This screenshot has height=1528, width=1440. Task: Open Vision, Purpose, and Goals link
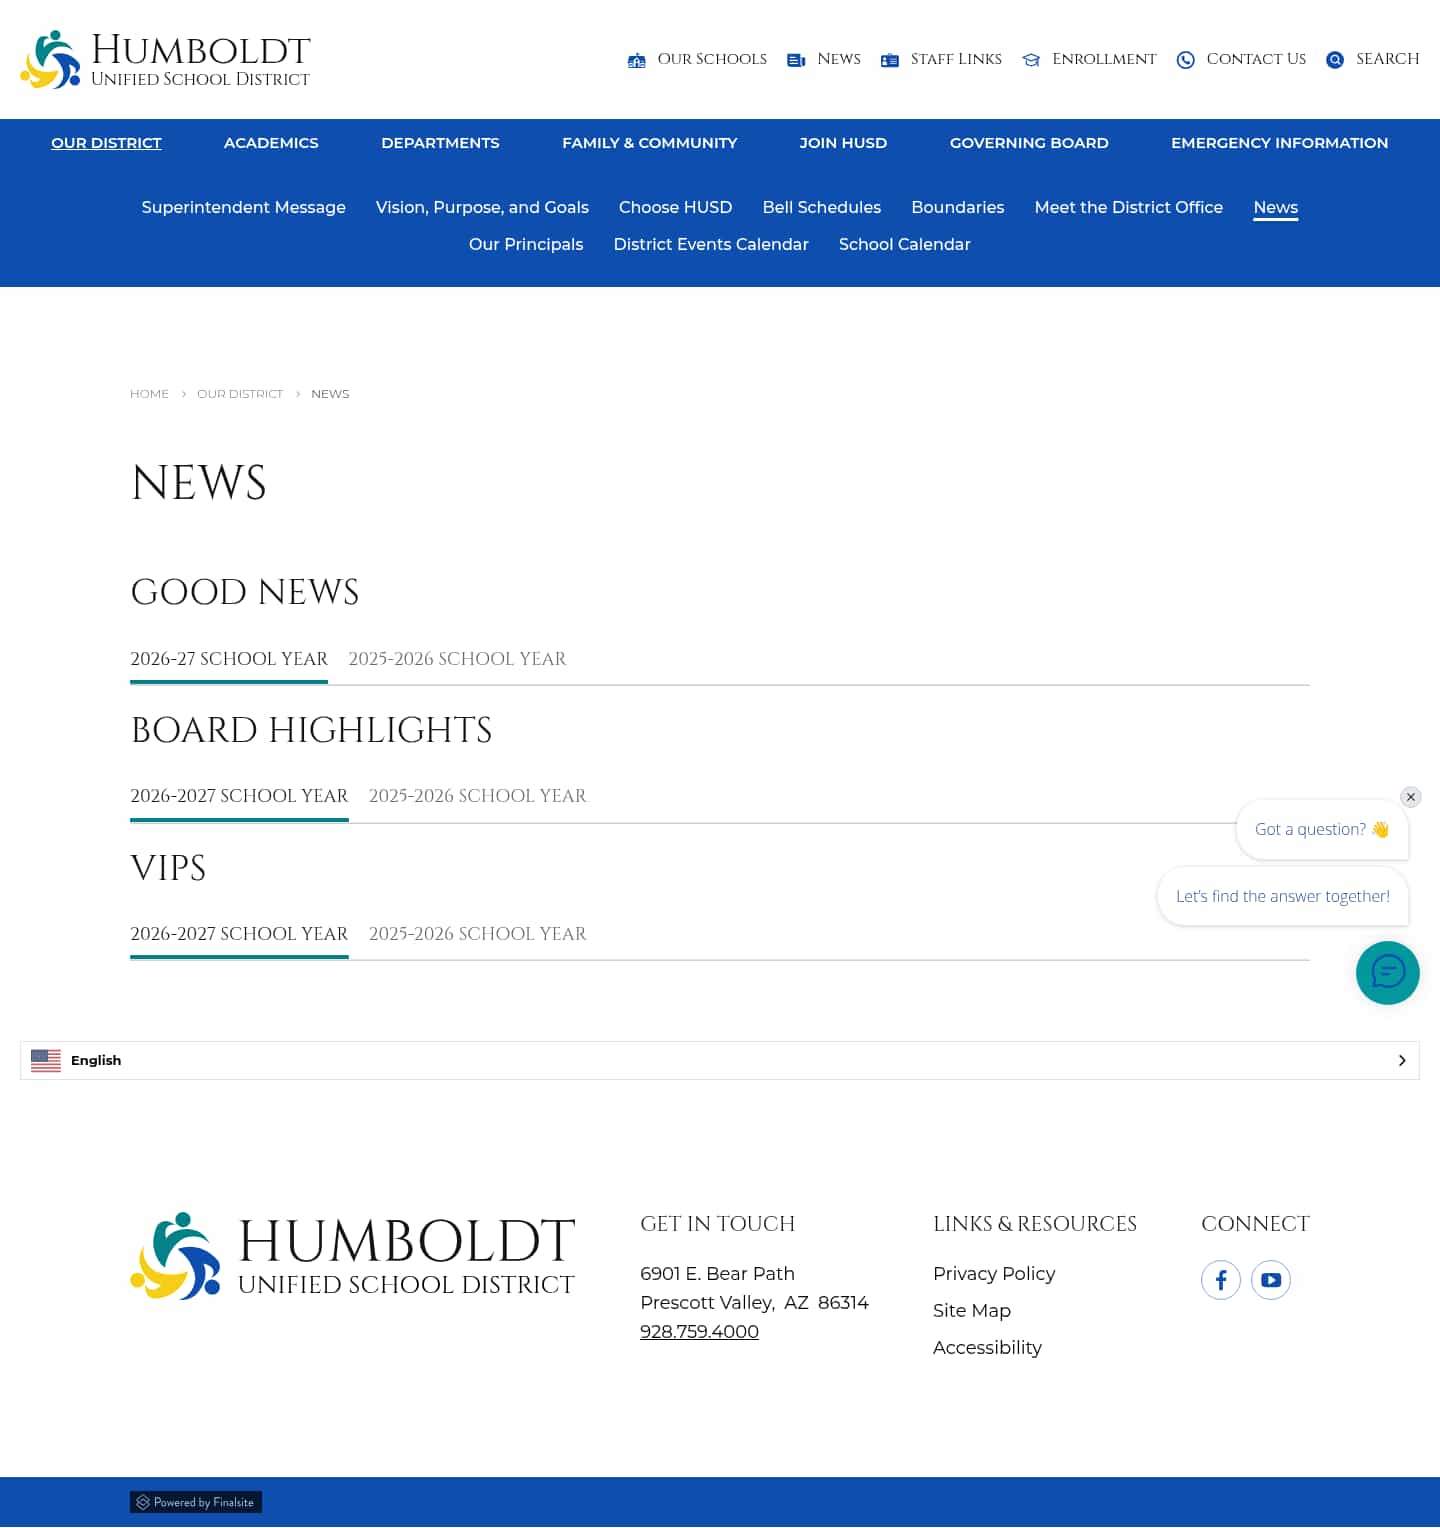pos(482,207)
